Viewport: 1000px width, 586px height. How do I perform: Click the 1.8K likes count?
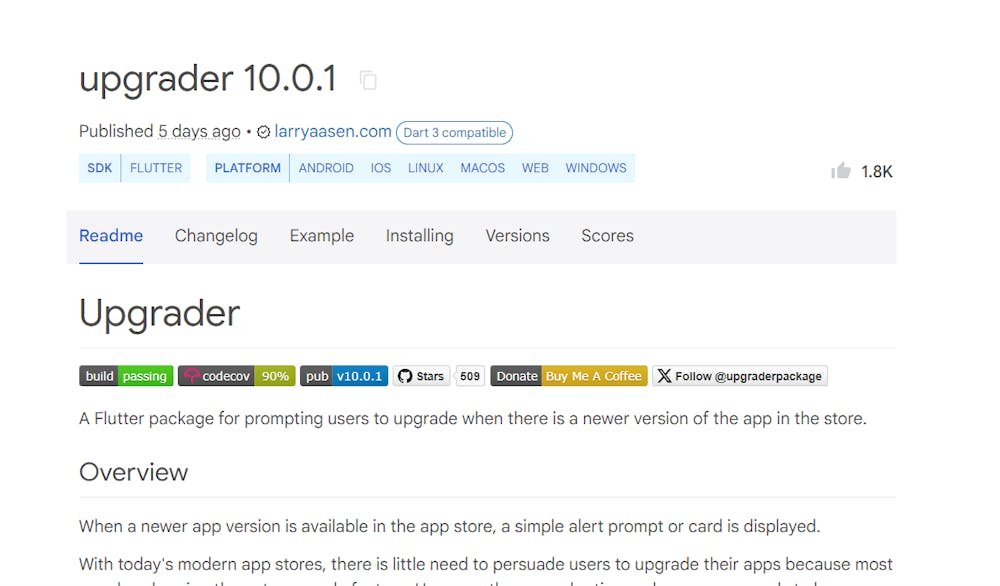coord(877,172)
